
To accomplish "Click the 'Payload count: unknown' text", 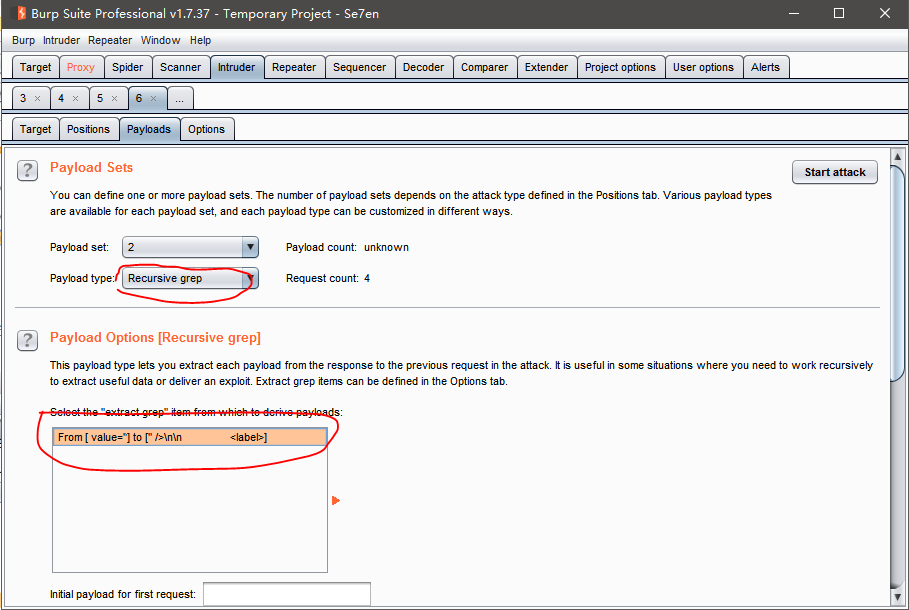I will tap(347, 247).
